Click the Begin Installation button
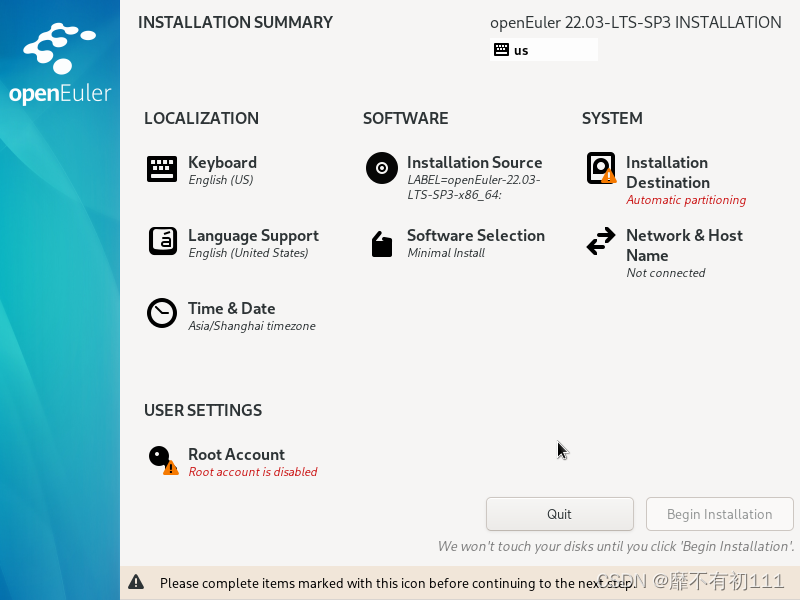Screen dimensions: 800x600 point(719,514)
